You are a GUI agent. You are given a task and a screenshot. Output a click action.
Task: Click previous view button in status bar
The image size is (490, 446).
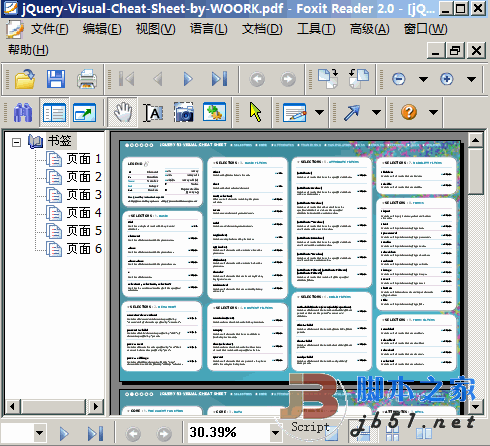133,433
